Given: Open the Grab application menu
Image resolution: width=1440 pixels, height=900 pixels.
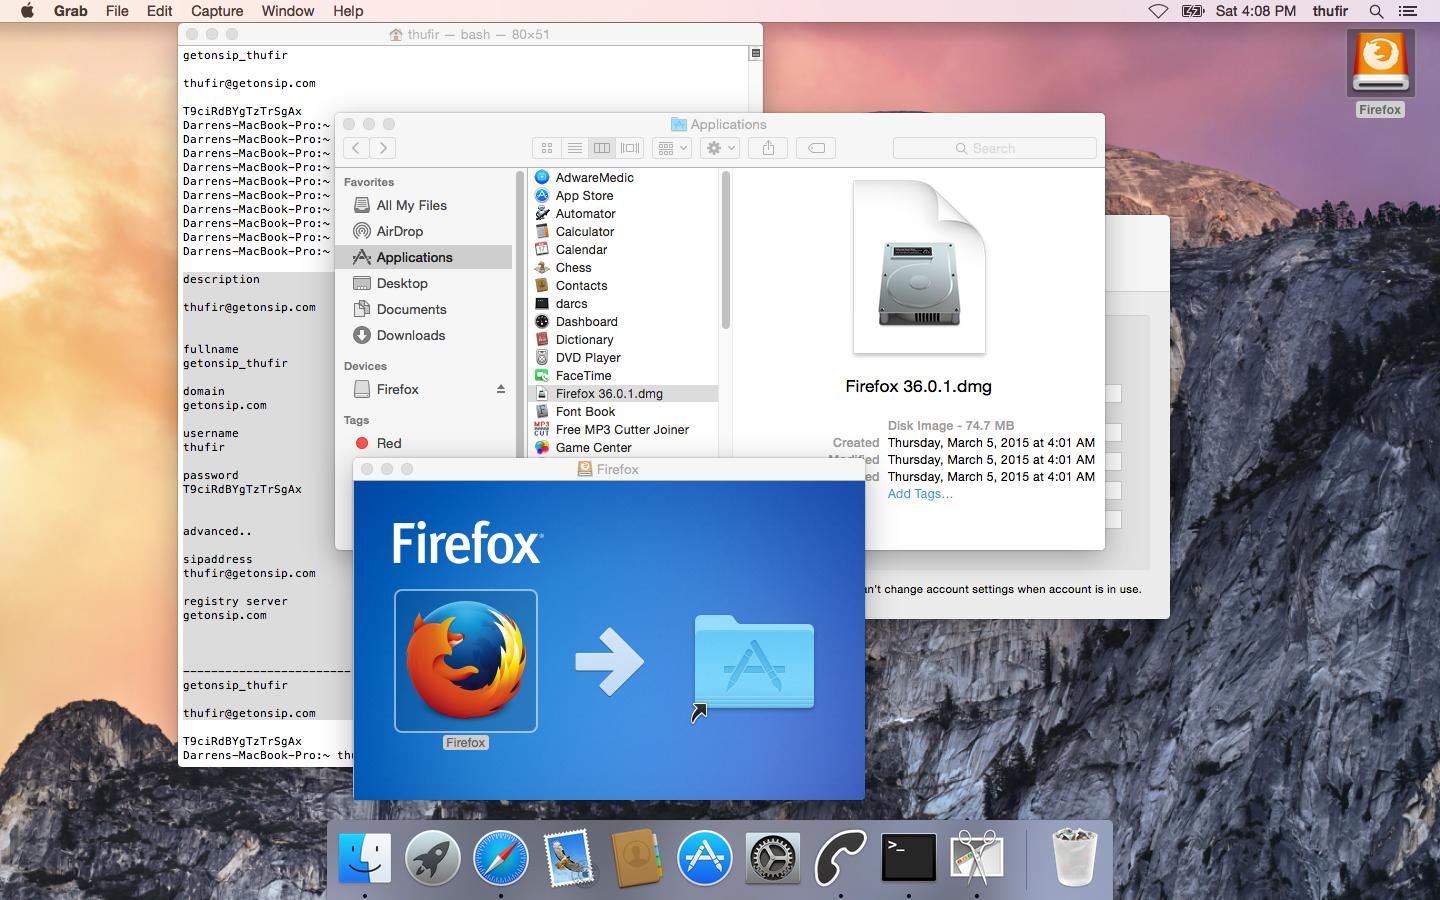Looking at the screenshot, I should pyautogui.click(x=70, y=11).
